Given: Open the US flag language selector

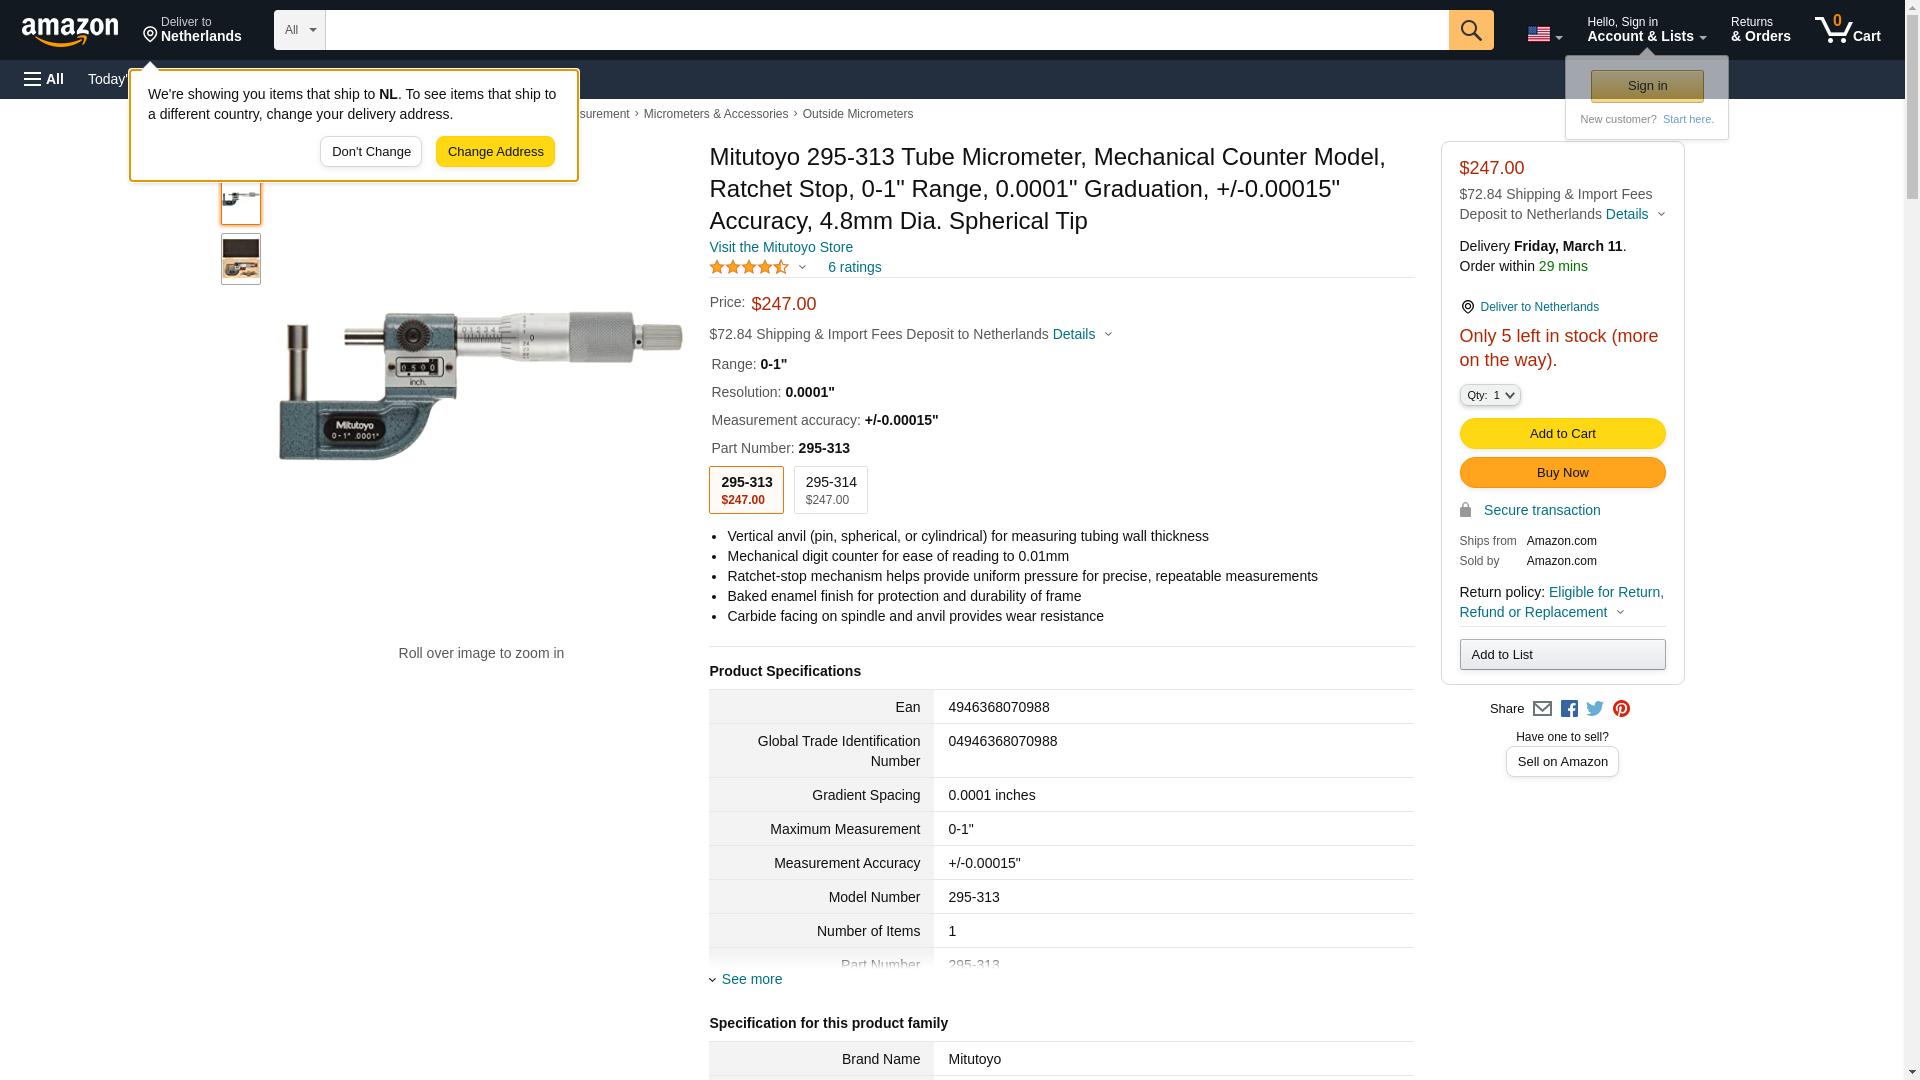Looking at the screenshot, I should tap(1544, 34).
